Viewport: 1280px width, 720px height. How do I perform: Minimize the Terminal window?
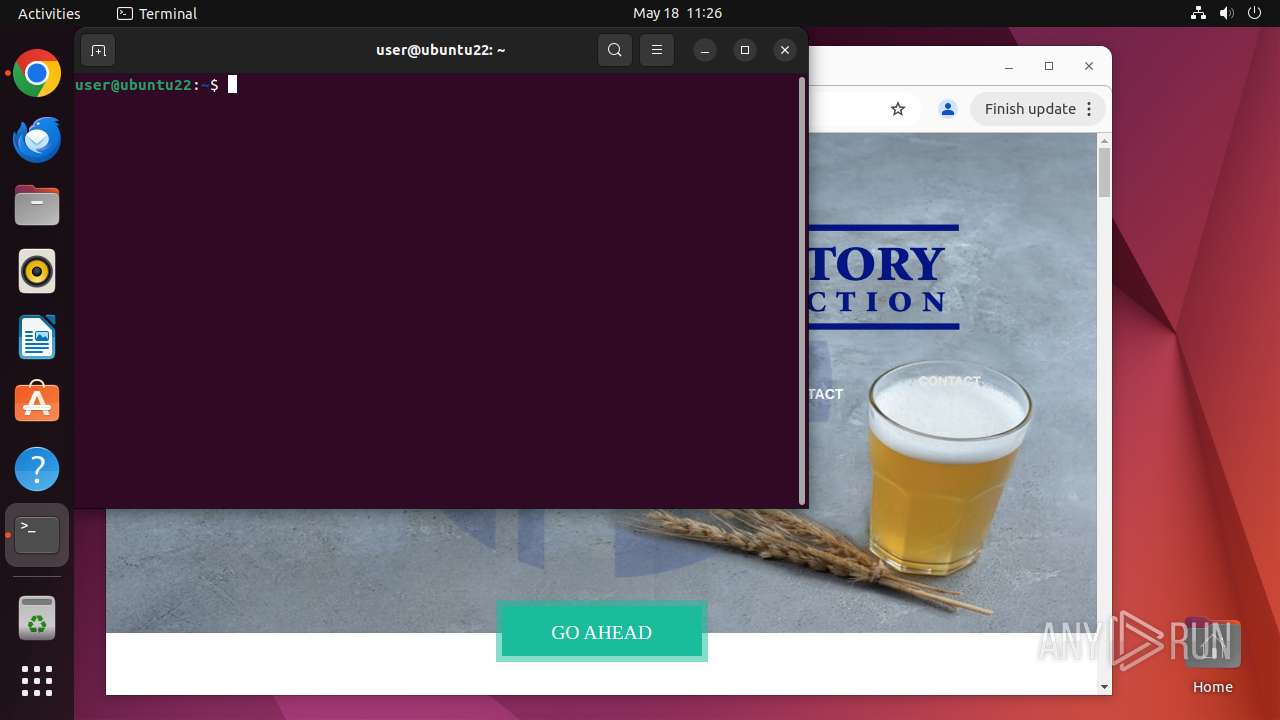click(x=705, y=50)
